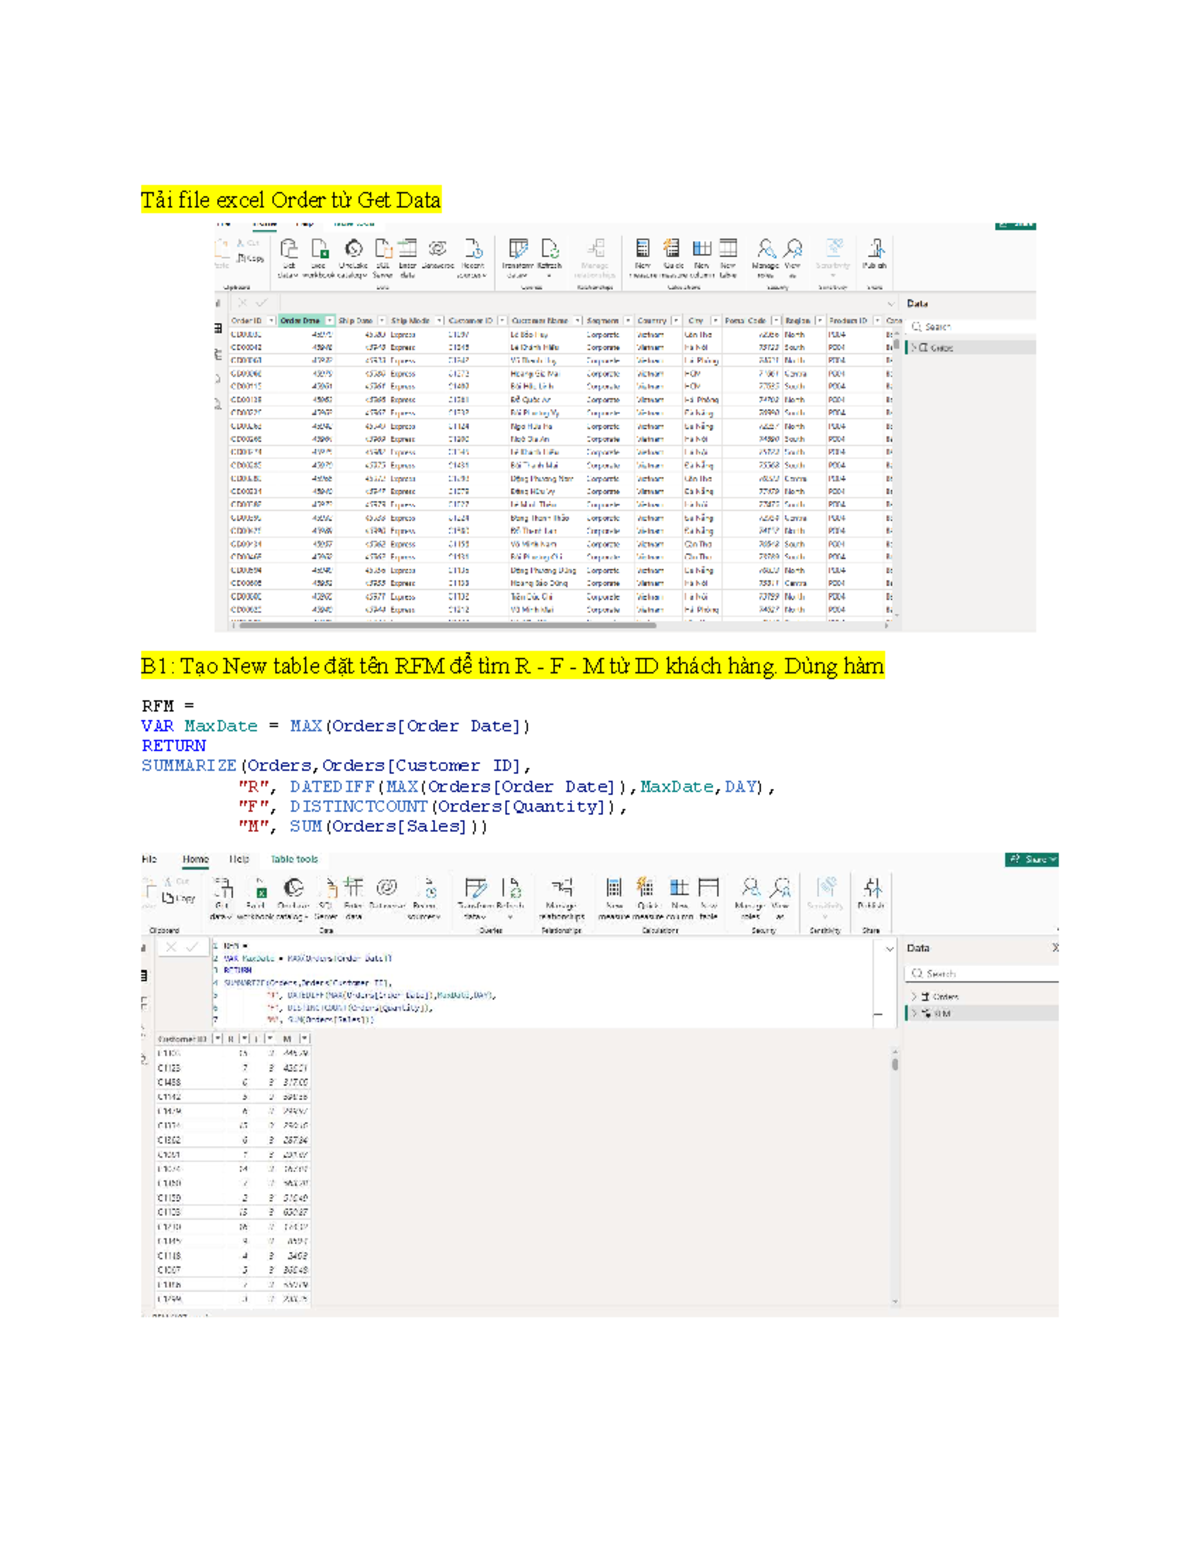
Task: Open Customer Name column filter dropdown
Action: pos(578,321)
